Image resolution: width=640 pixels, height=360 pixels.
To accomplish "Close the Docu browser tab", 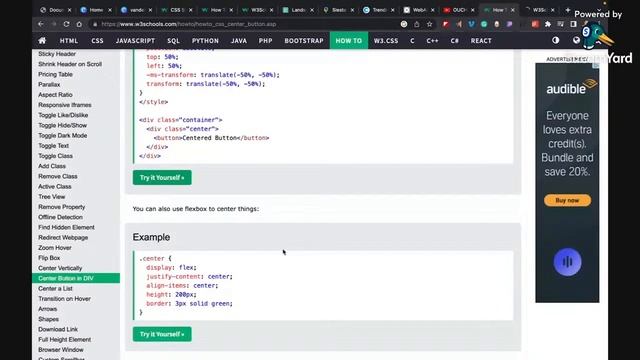I will (x=69, y=10).
